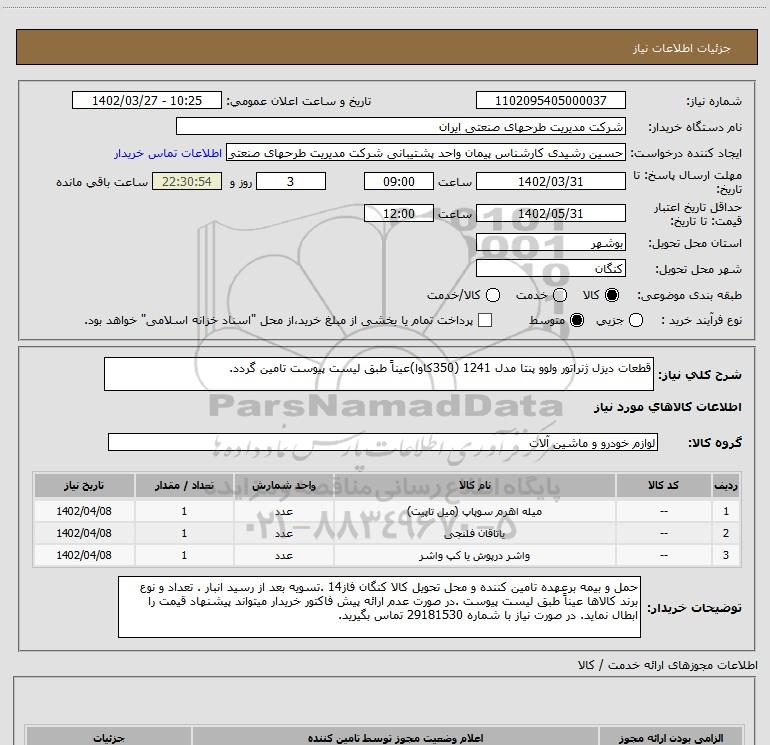The image size is (770, 745).
Task: Click the requester field حسین رشیدی
Action: [x=426, y=152]
